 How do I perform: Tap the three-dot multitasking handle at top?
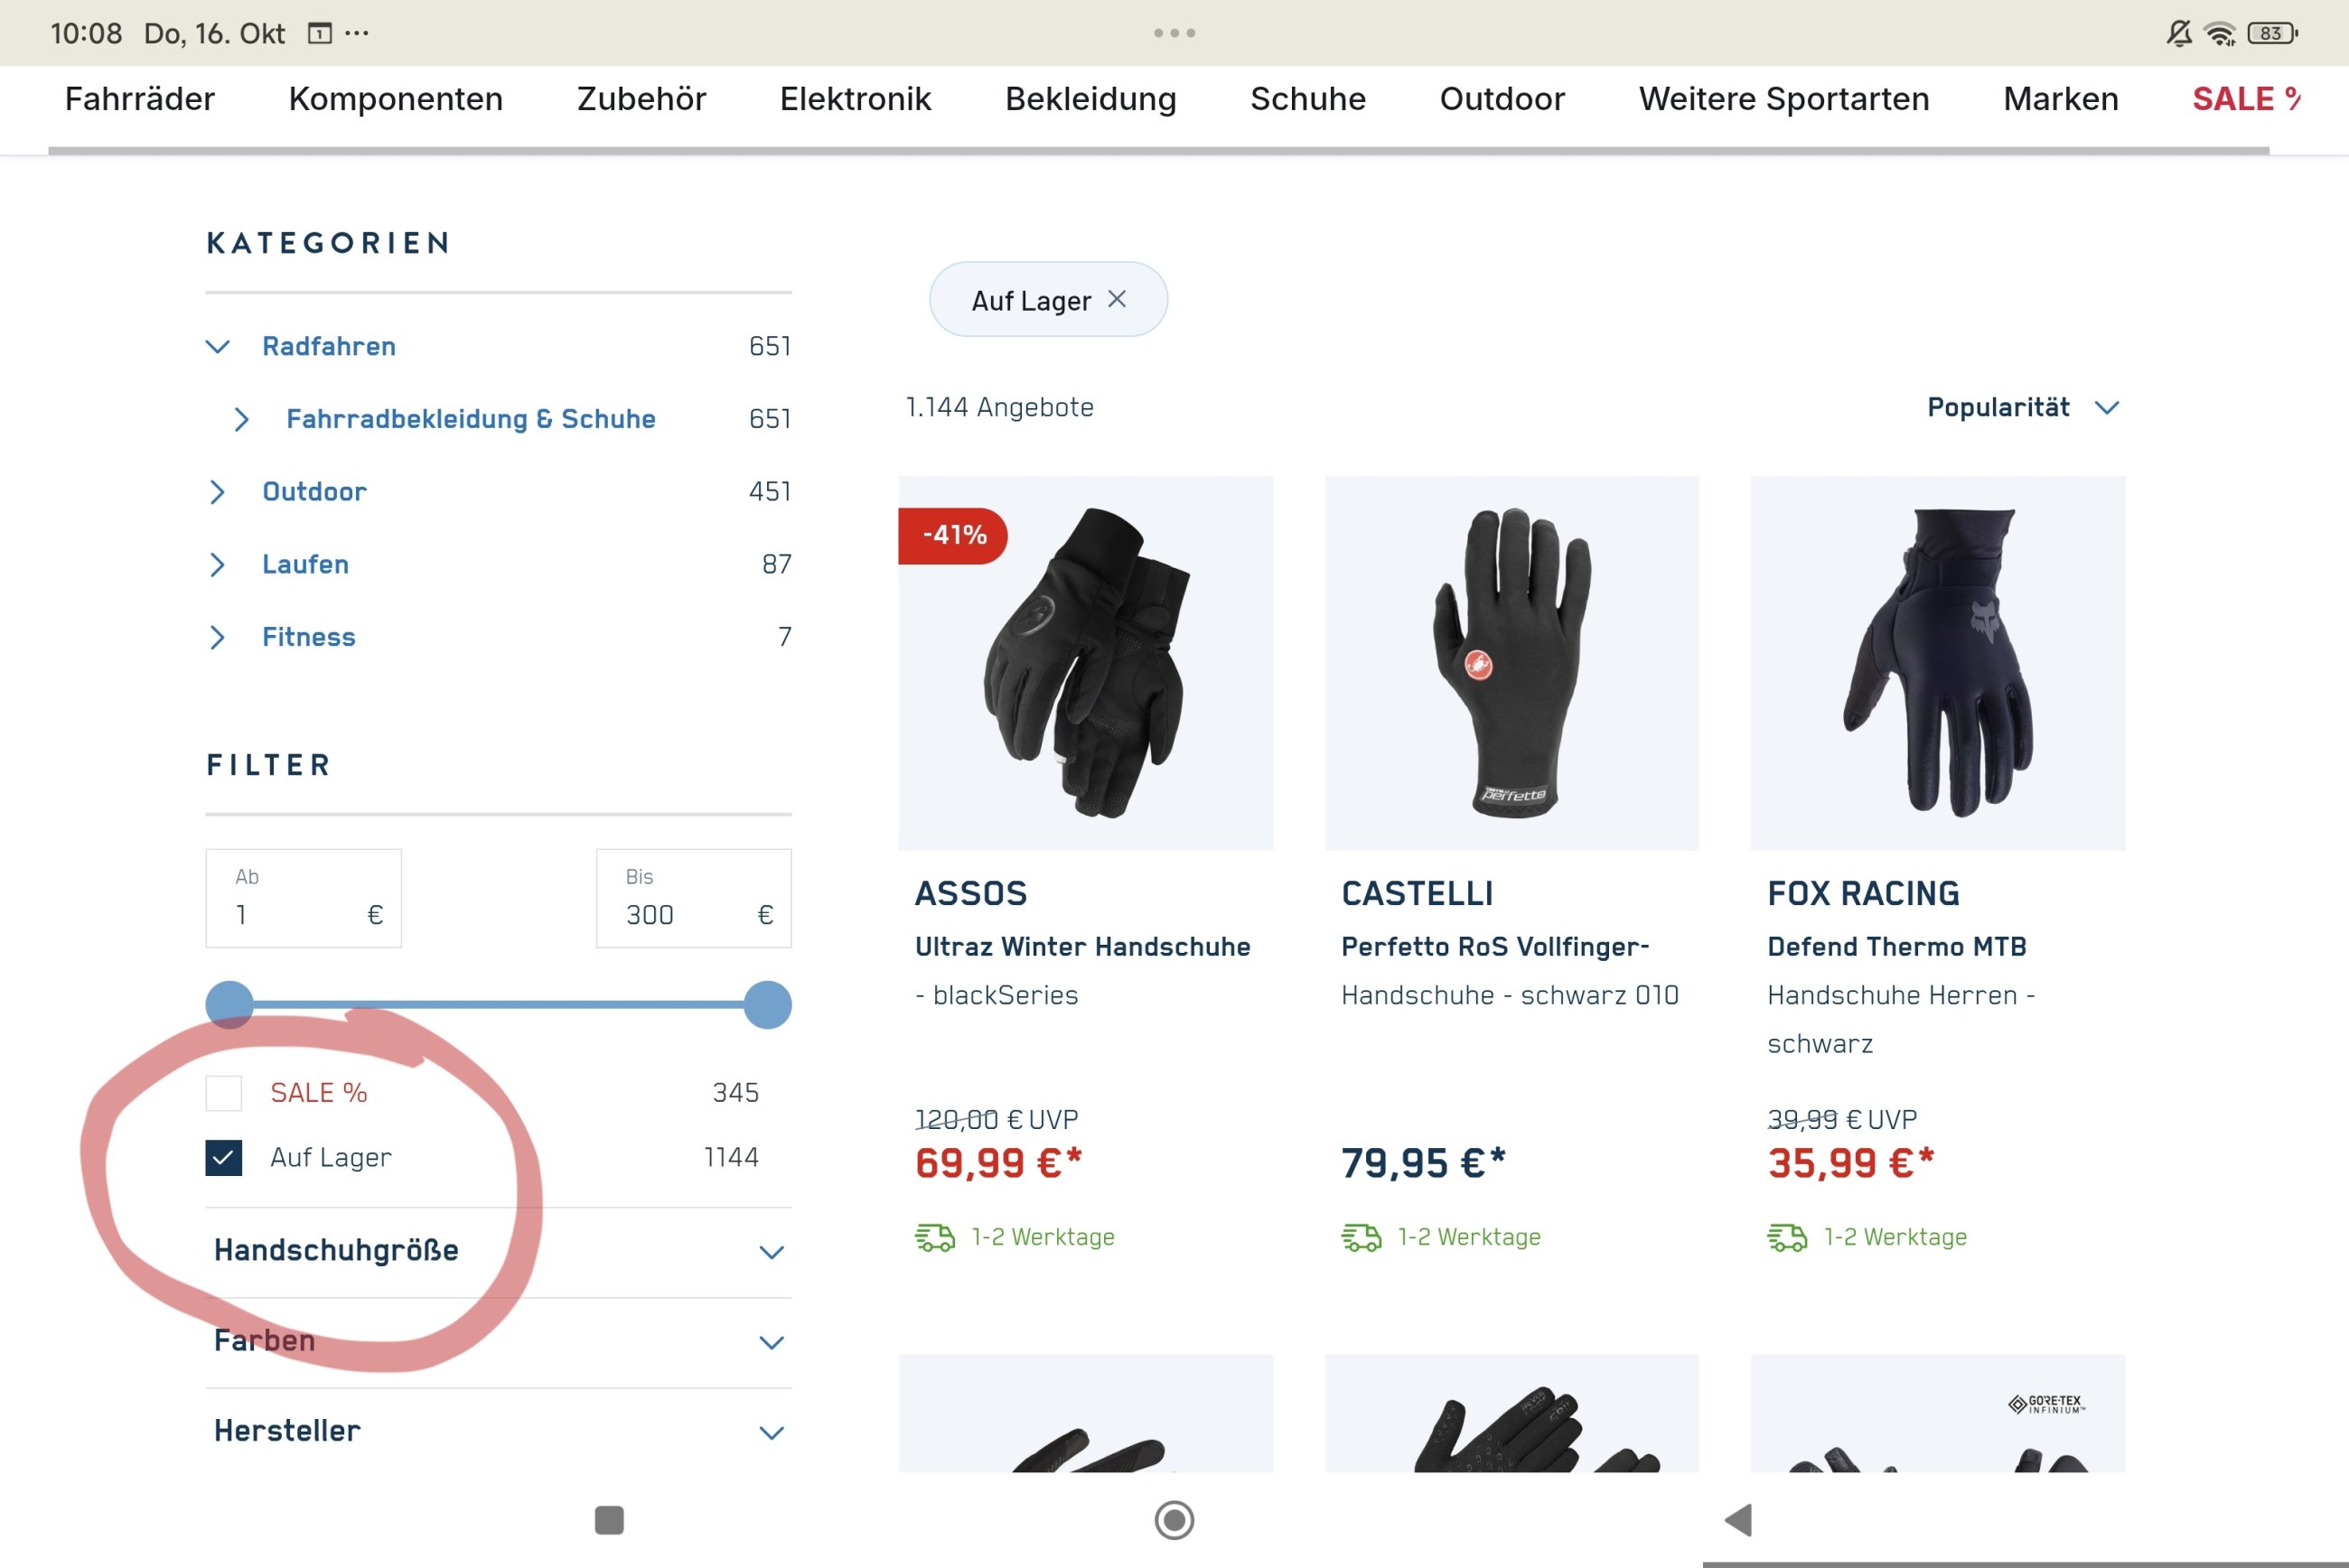(1174, 33)
